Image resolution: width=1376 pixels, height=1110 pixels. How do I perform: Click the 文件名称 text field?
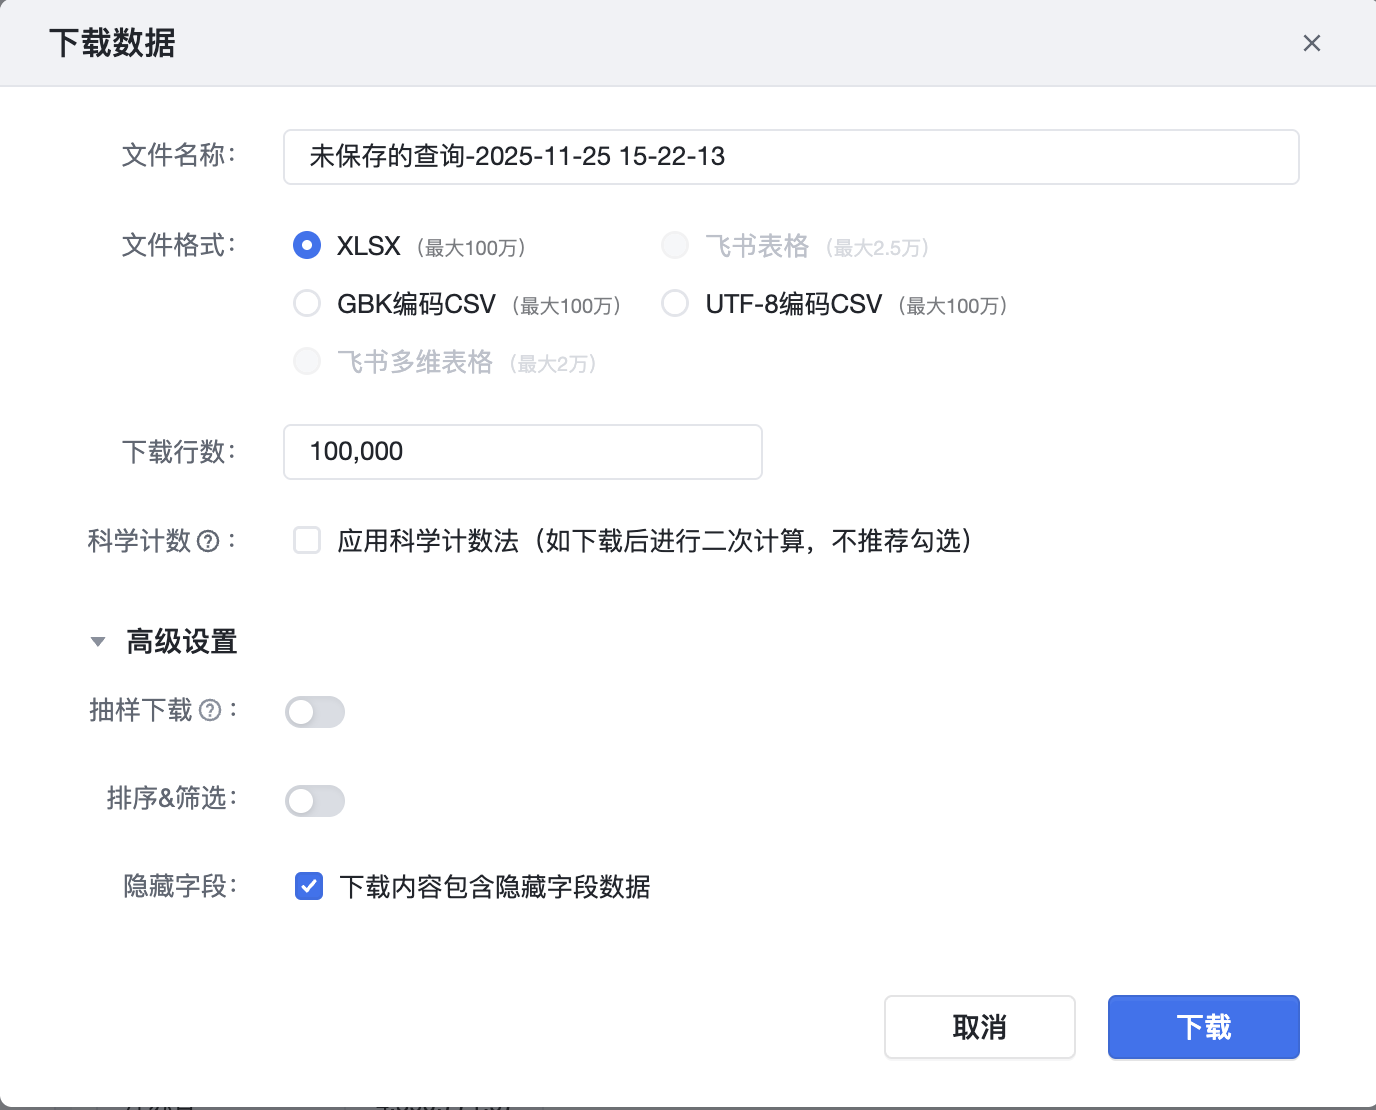coord(790,157)
